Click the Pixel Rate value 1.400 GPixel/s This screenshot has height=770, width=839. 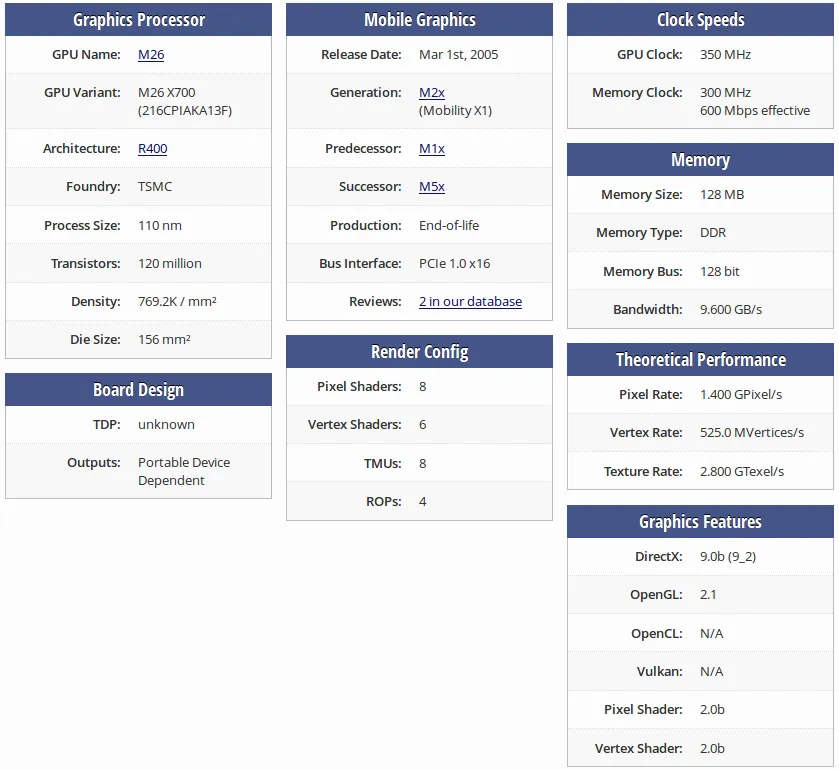click(x=741, y=395)
